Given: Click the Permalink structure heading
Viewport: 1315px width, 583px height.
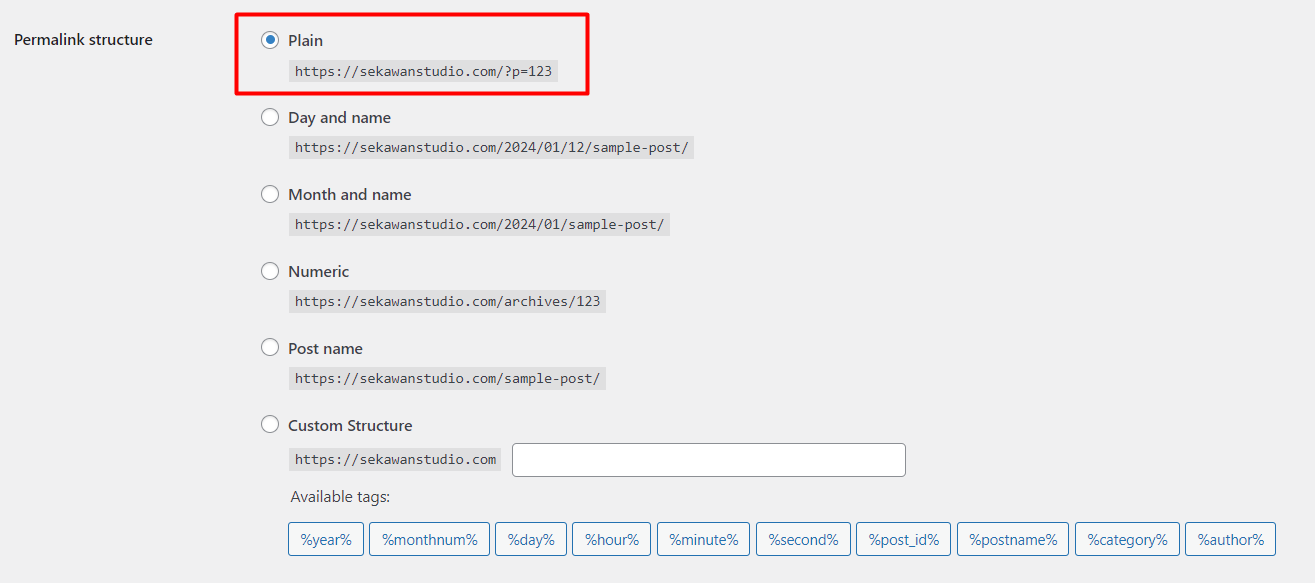Looking at the screenshot, I should (x=83, y=40).
